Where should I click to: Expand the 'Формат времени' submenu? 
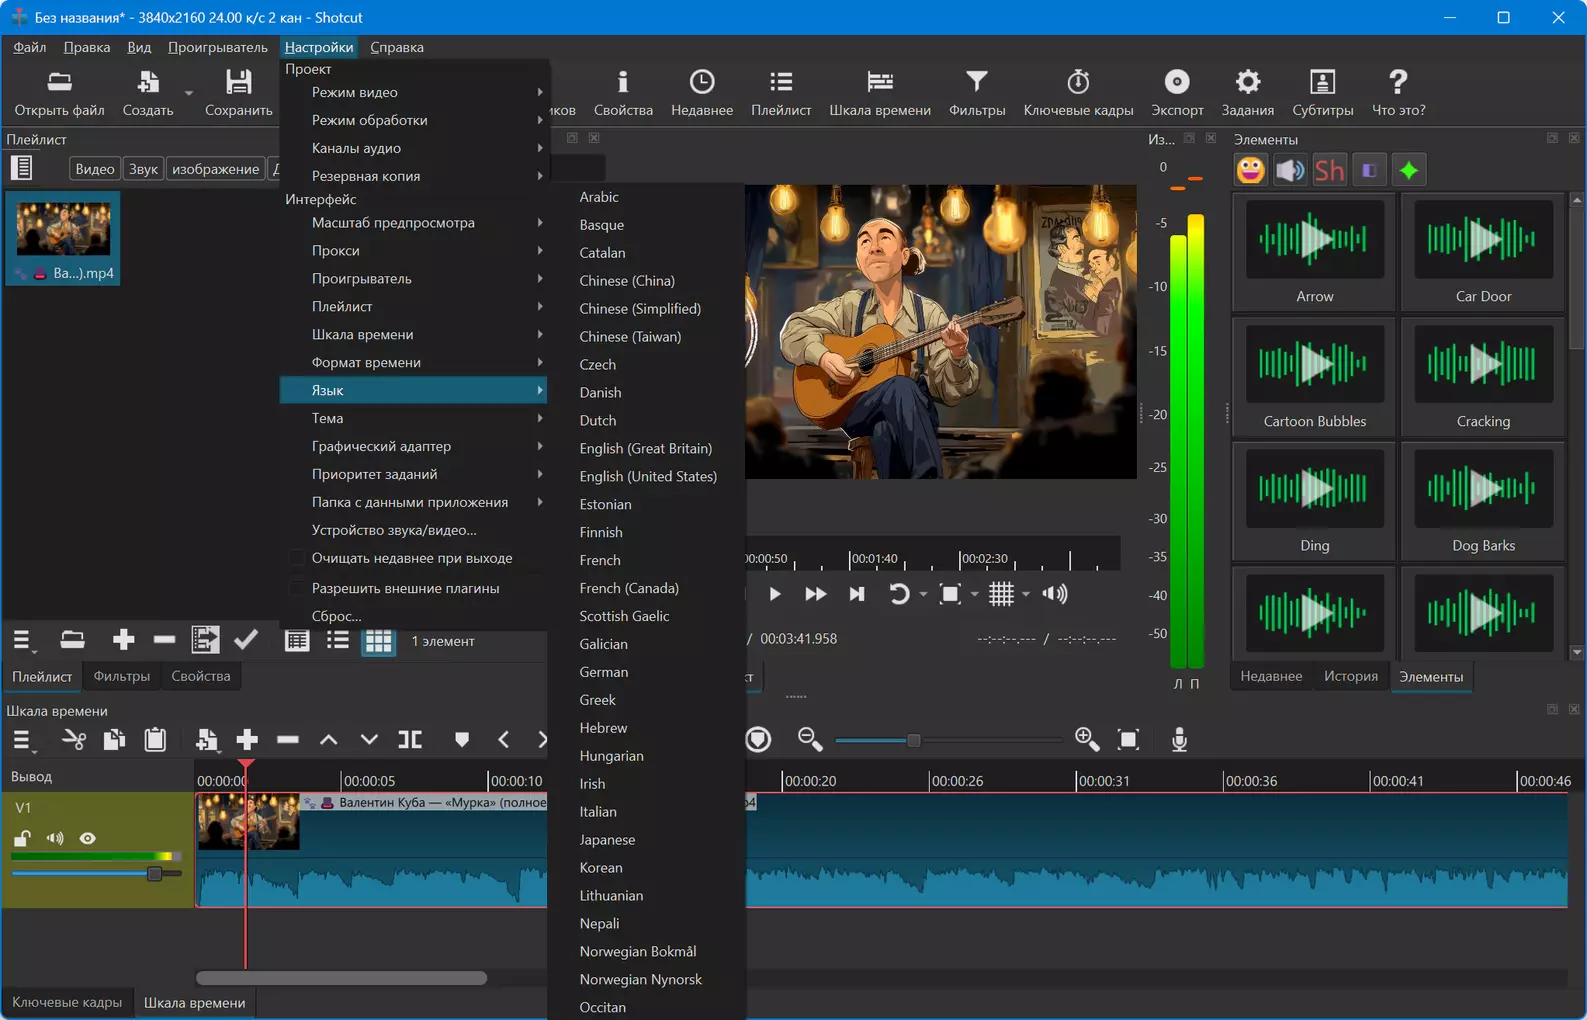click(x=414, y=362)
